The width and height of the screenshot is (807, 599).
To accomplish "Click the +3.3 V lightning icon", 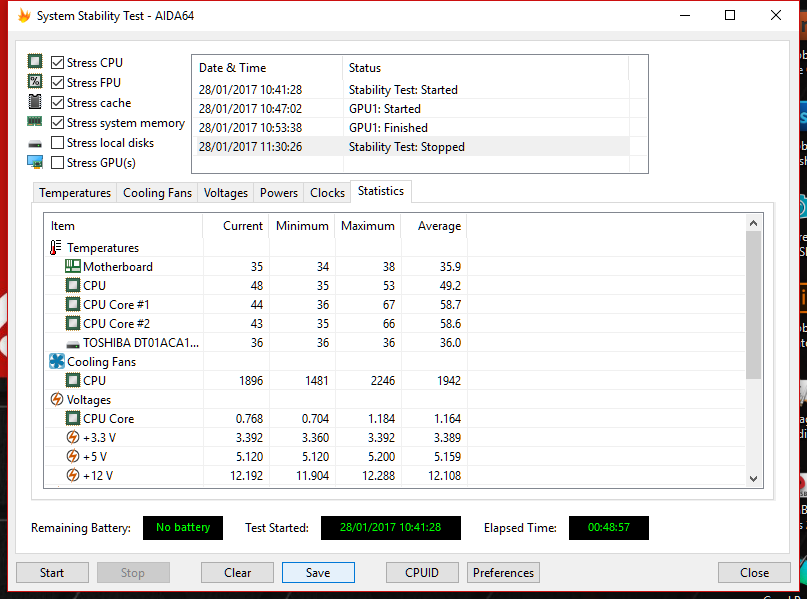I will 73,437.
